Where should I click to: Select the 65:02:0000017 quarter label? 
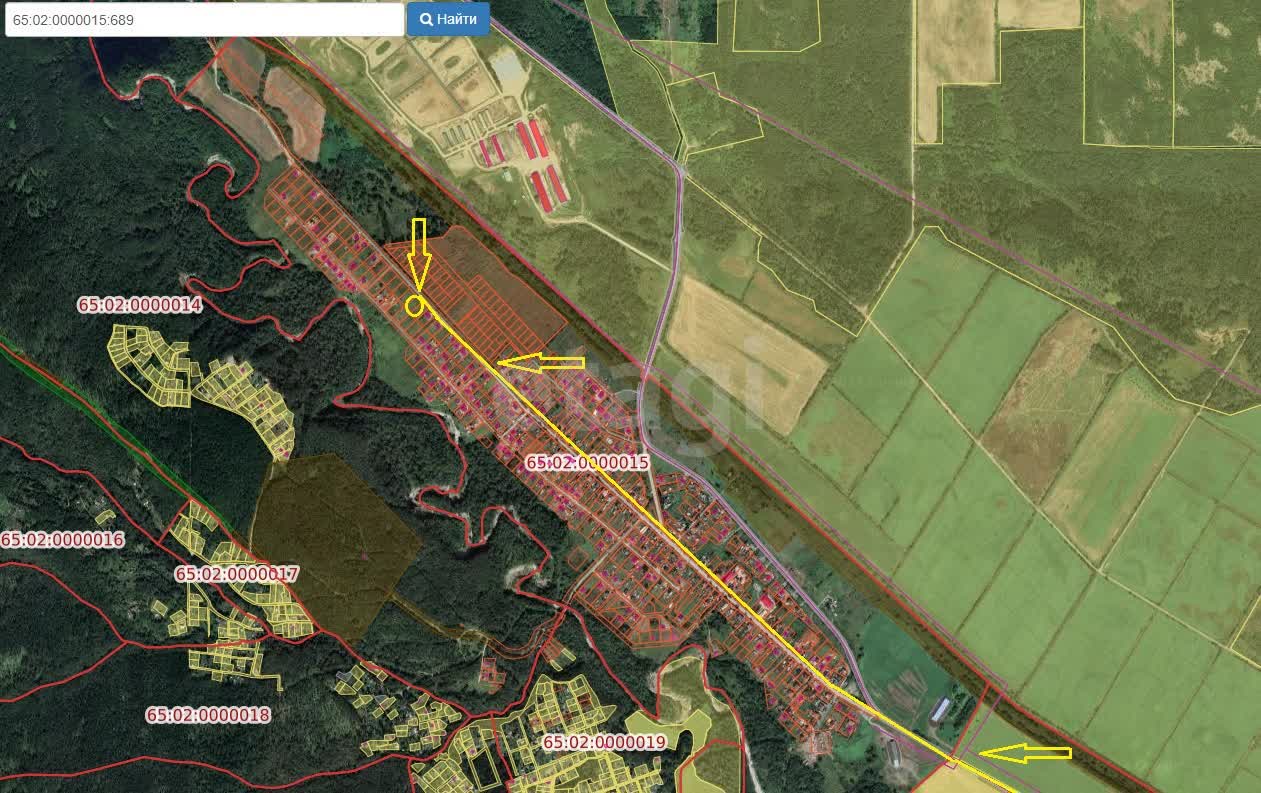pyautogui.click(x=237, y=574)
